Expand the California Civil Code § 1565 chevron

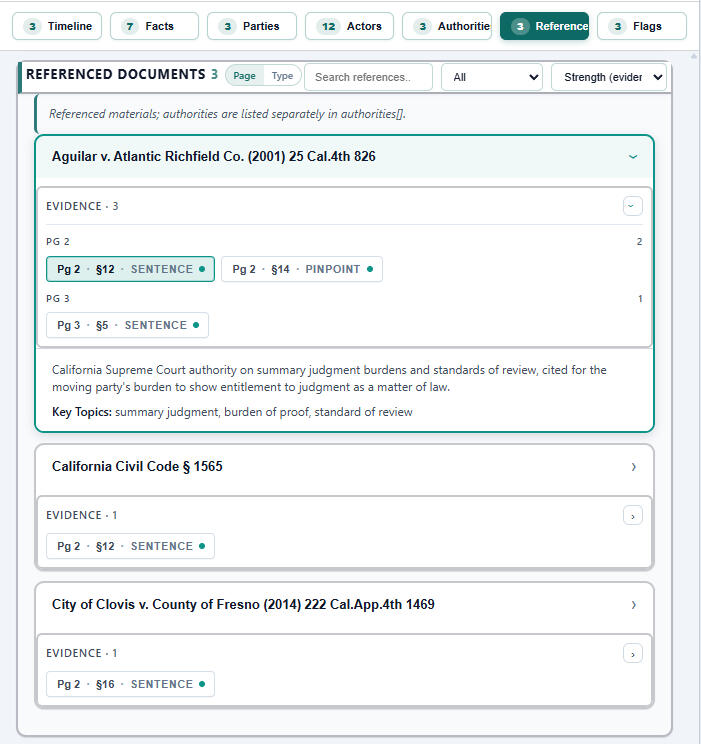point(633,467)
